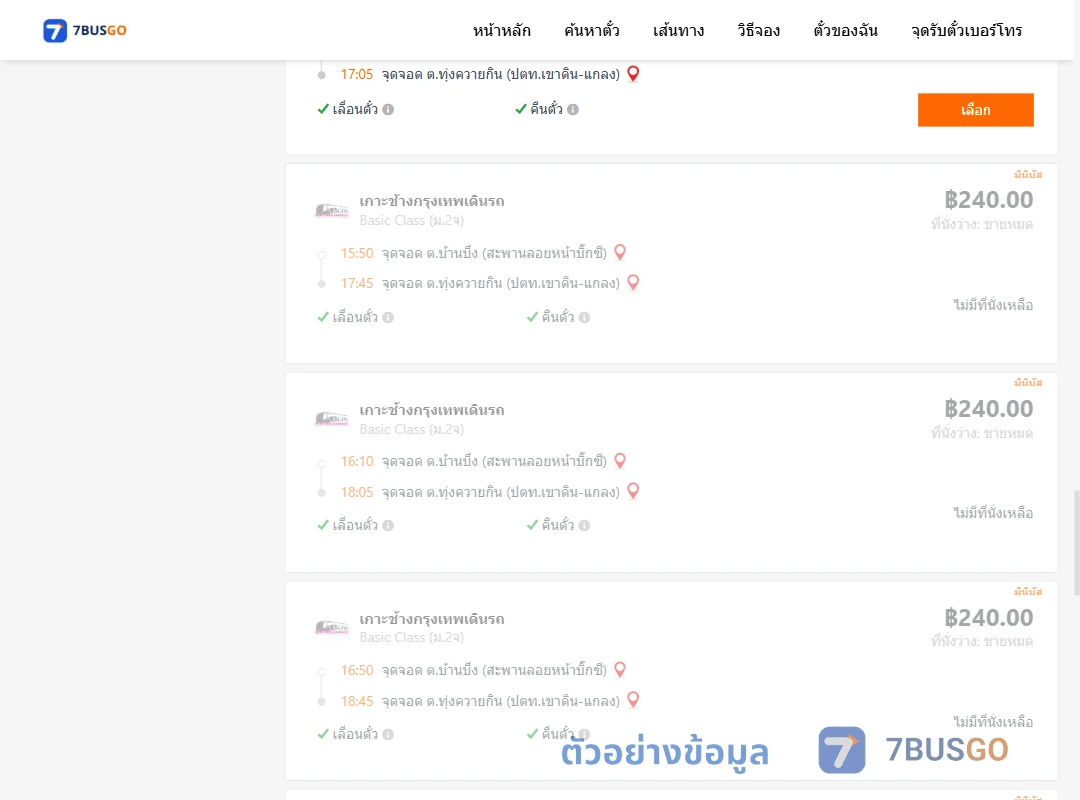Open map pin for 18:45 ทุ่งควายกิน stop
The height and width of the screenshot is (800, 1080).
click(633, 700)
